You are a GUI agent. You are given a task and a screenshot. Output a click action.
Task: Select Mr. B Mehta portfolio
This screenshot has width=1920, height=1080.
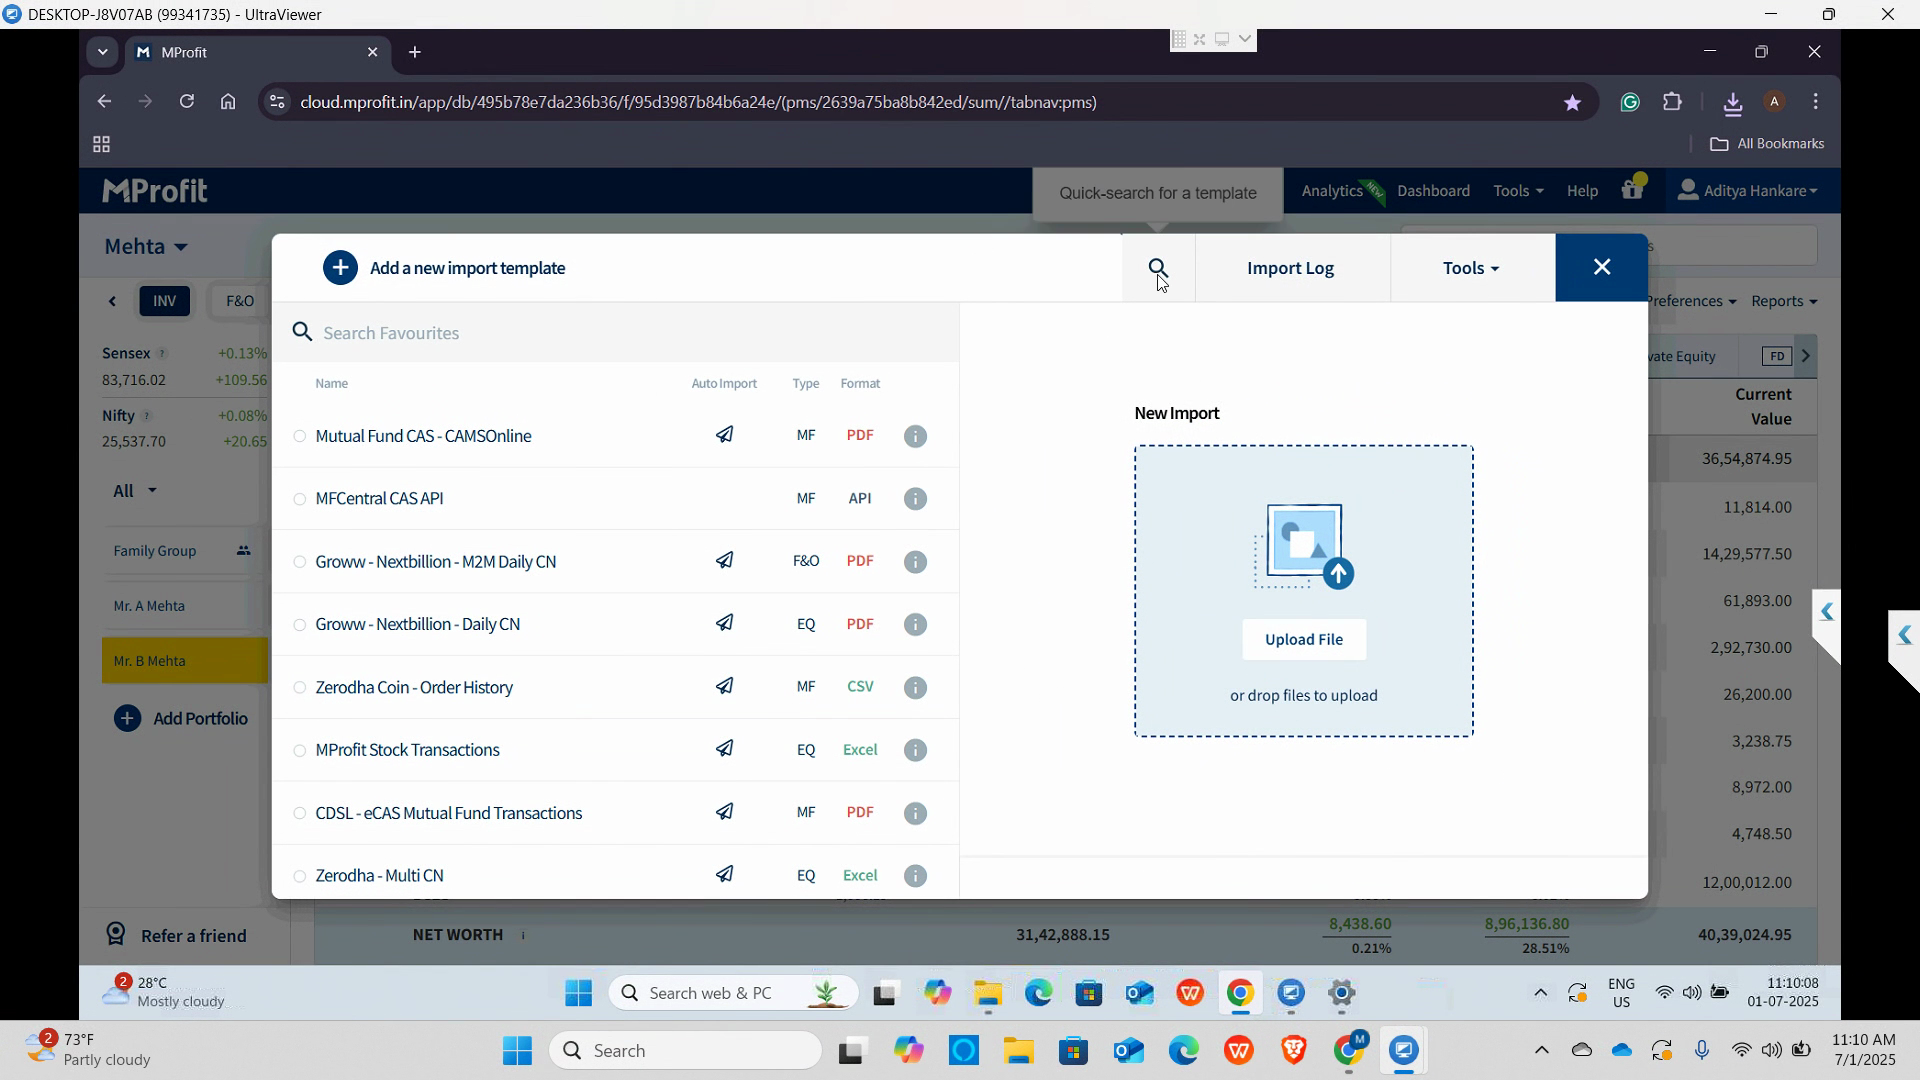click(x=185, y=661)
